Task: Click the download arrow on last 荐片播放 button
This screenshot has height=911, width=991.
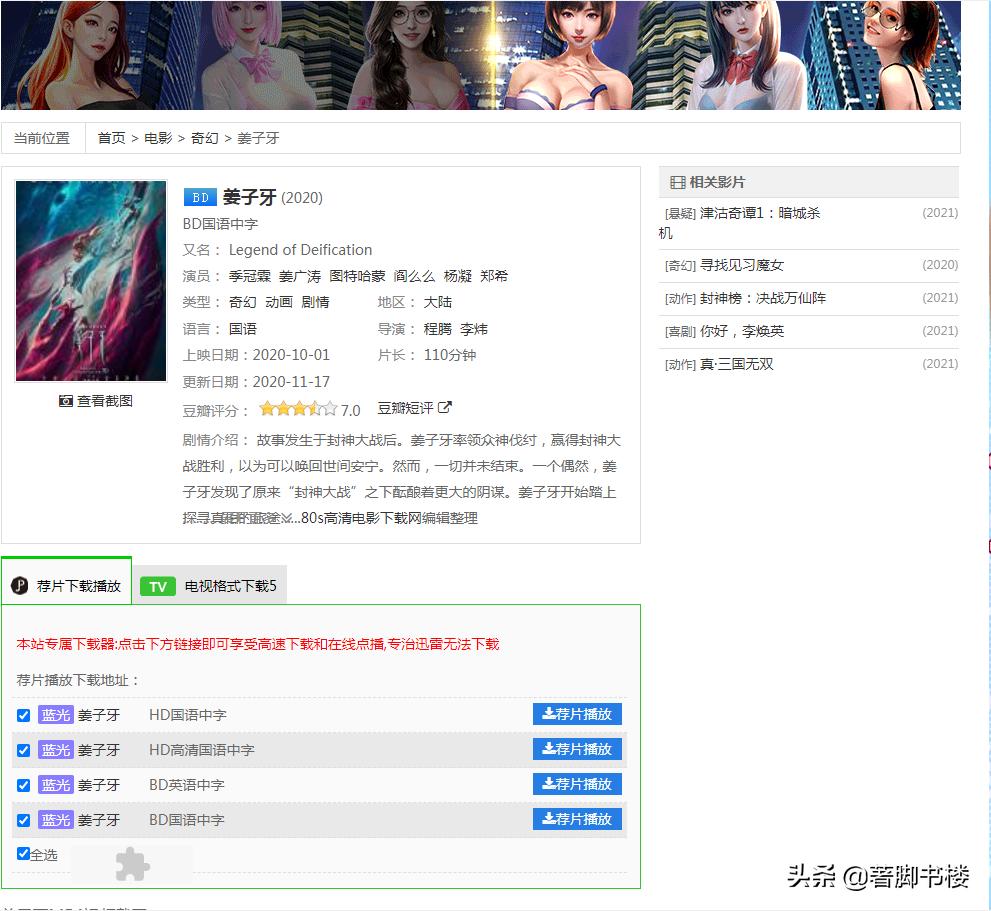Action: click(x=551, y=819)
